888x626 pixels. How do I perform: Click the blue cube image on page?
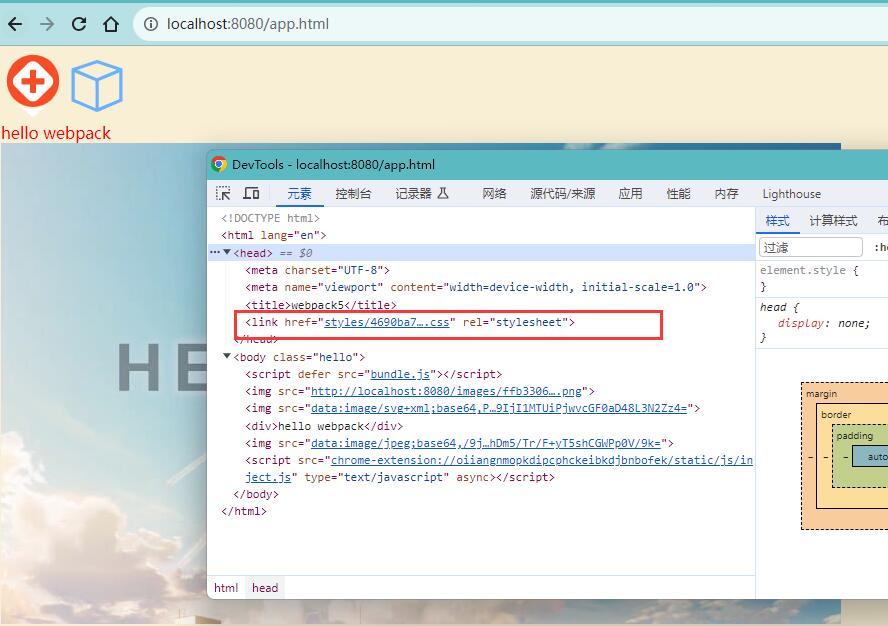(x=97, y=86)
